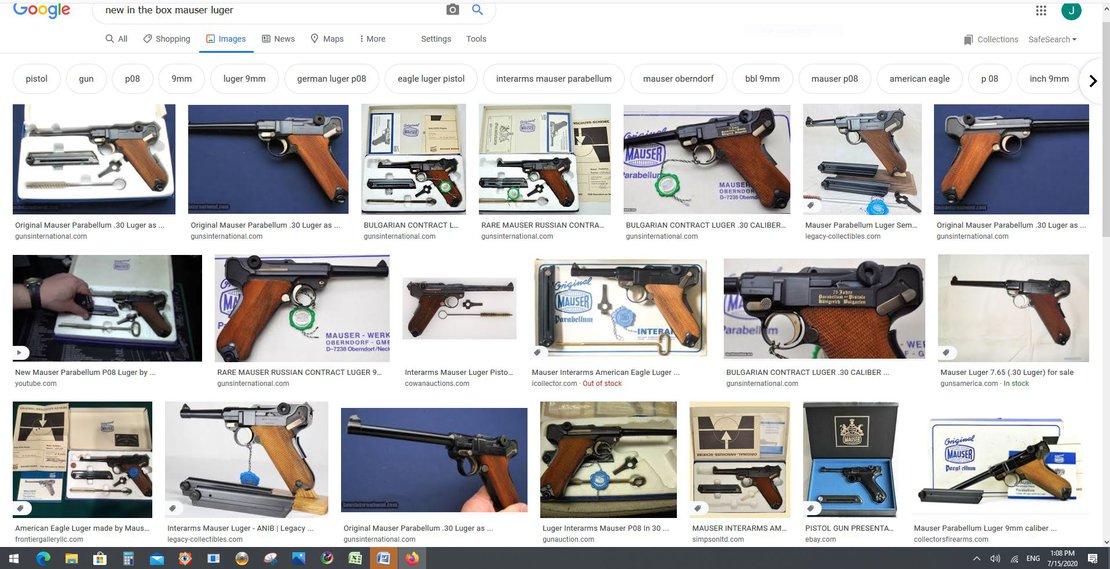Click product tag badge on simpsonltd.com thumbnail

pyautogui.click(x=697, y=508)
